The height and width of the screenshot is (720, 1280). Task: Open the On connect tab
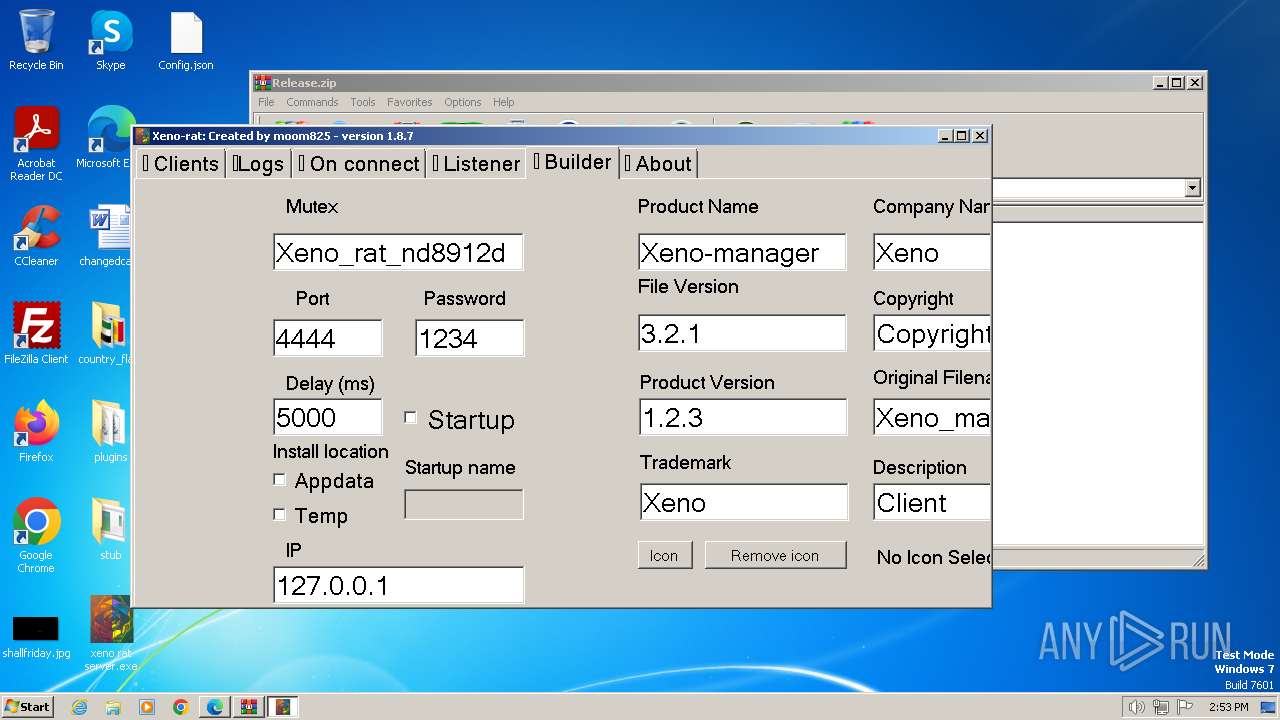tap(357, 164)
